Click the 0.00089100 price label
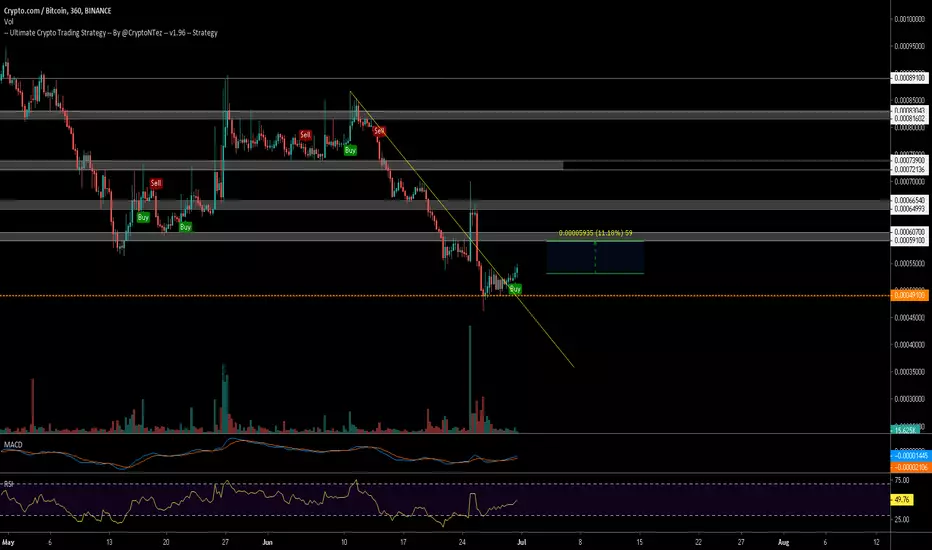This screenshot has height=550, width=932. pyautogui.click(x=910, y=78)
